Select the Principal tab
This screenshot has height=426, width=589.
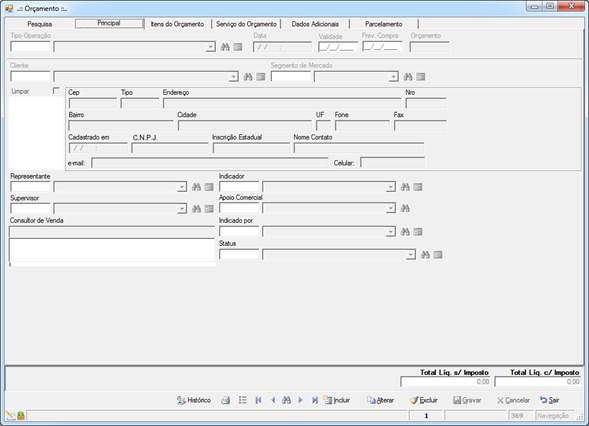point(109,23)
